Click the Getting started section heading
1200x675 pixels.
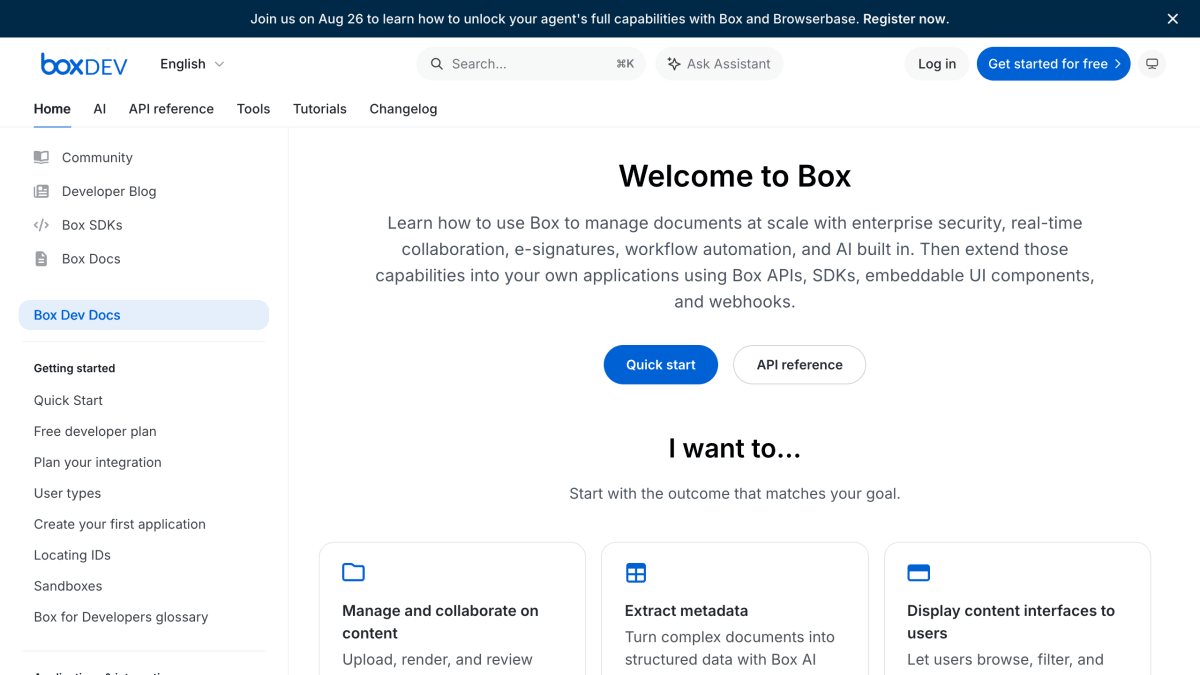click(75, 368)
